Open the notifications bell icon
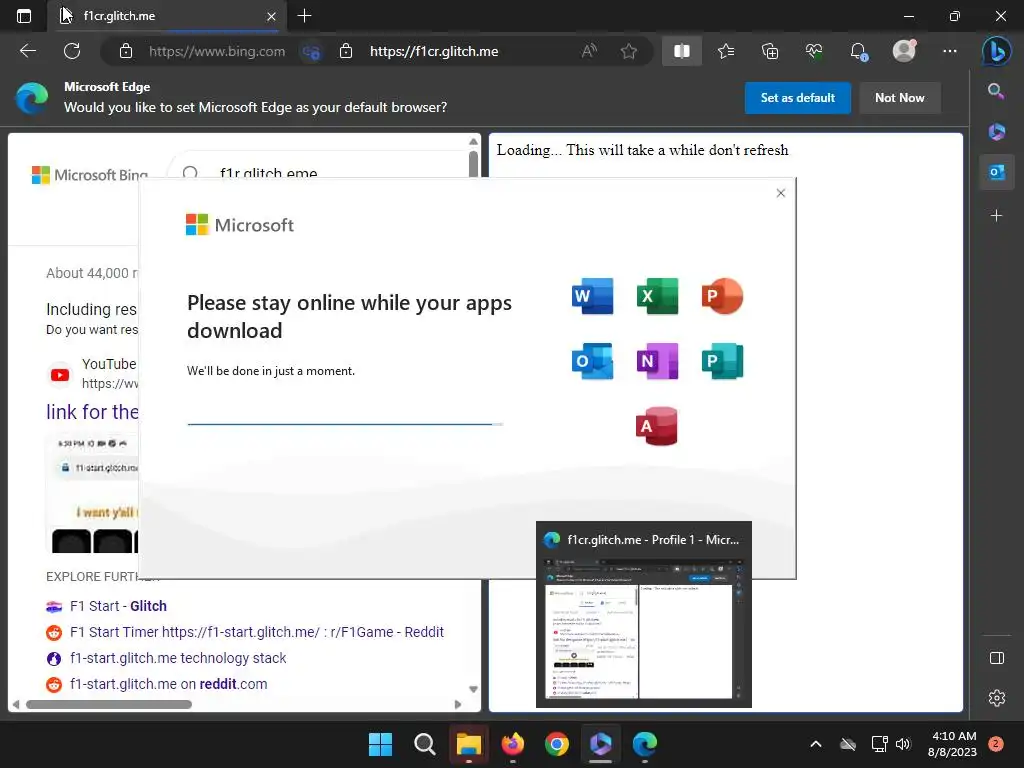Image resolution: width=1024 pixels, height=768 pixels. pos(859,51)
